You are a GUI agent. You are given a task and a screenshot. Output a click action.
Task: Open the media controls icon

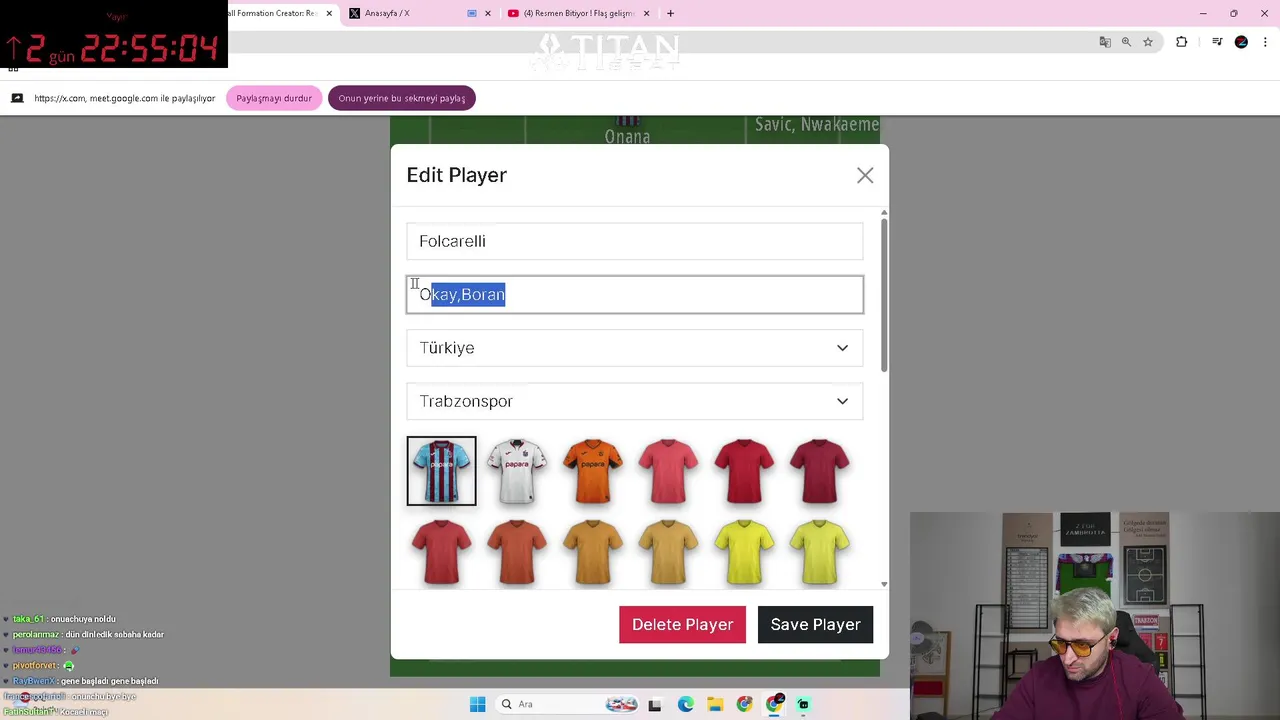coord(1217,42)
